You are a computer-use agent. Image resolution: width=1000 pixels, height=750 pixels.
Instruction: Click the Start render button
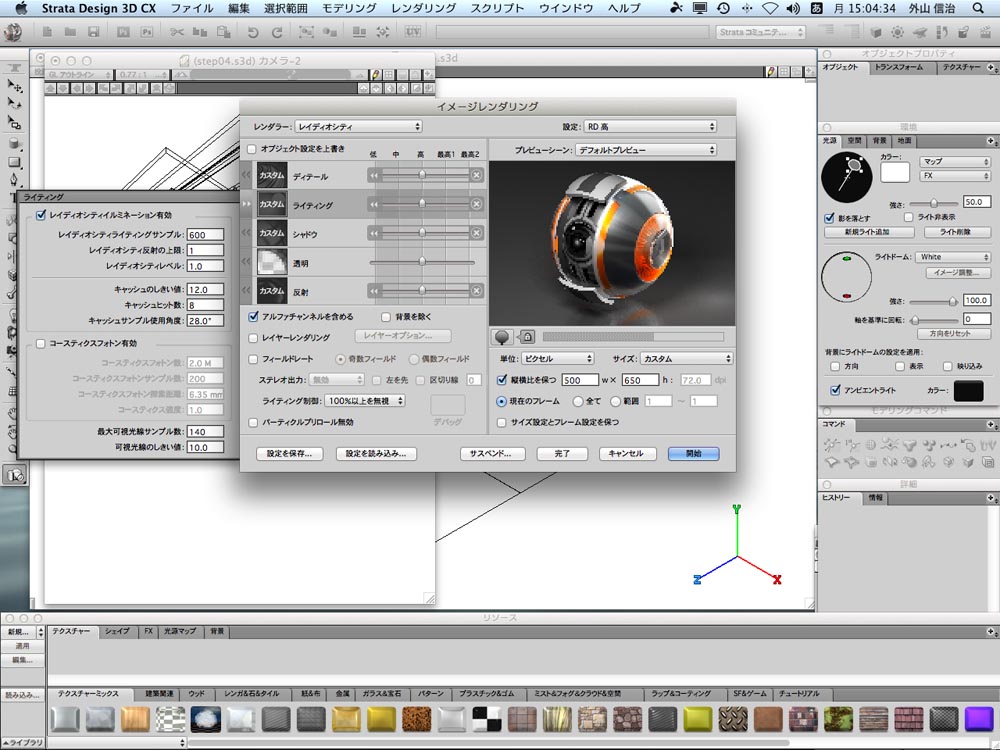click(693, 453)
